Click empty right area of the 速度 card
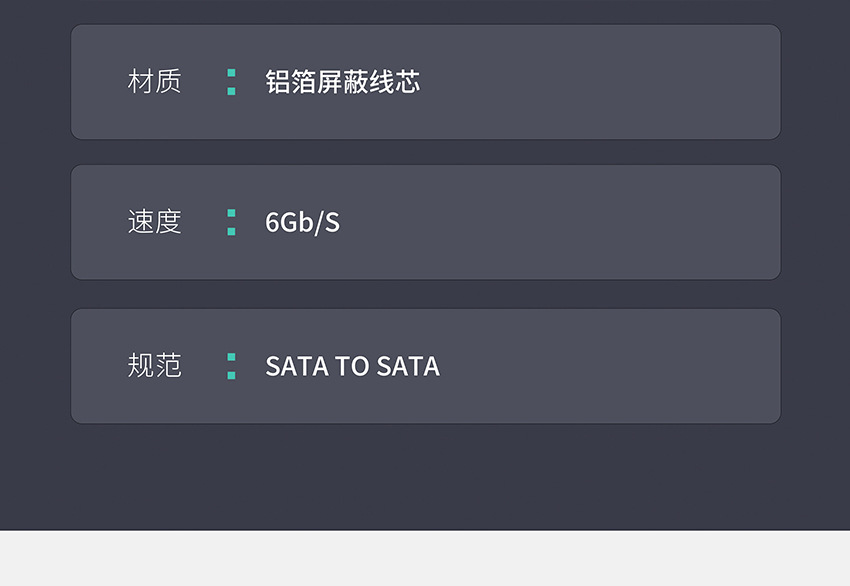Screen dimensions: 850x586 [x=620, y=222]
